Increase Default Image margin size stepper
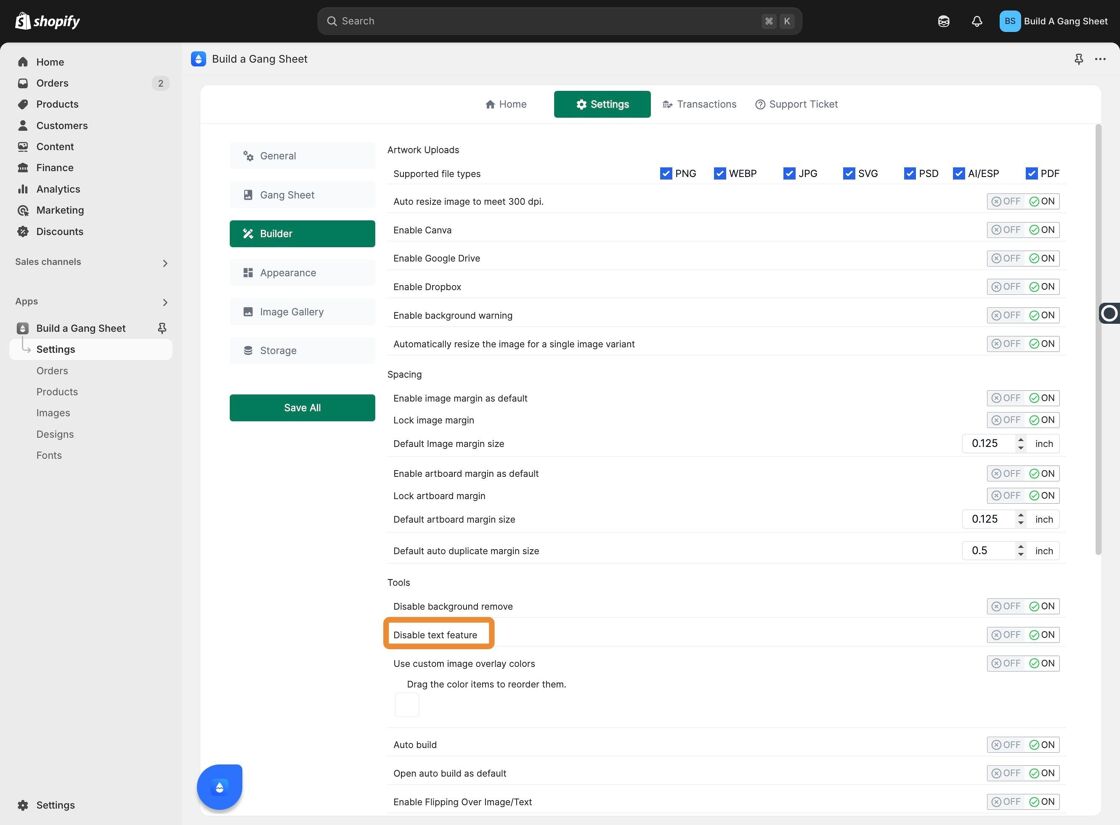Screen dimensions: 1120x825 coord(1021,440)
